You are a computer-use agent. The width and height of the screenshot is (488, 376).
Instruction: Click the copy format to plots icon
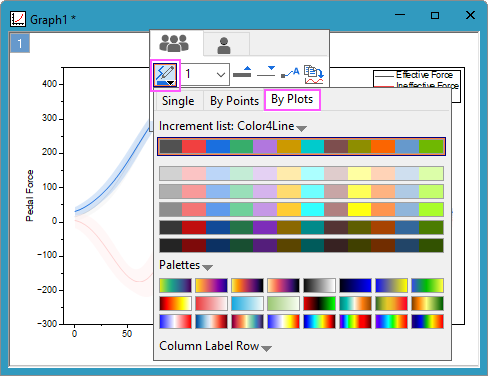pos(314,74)
